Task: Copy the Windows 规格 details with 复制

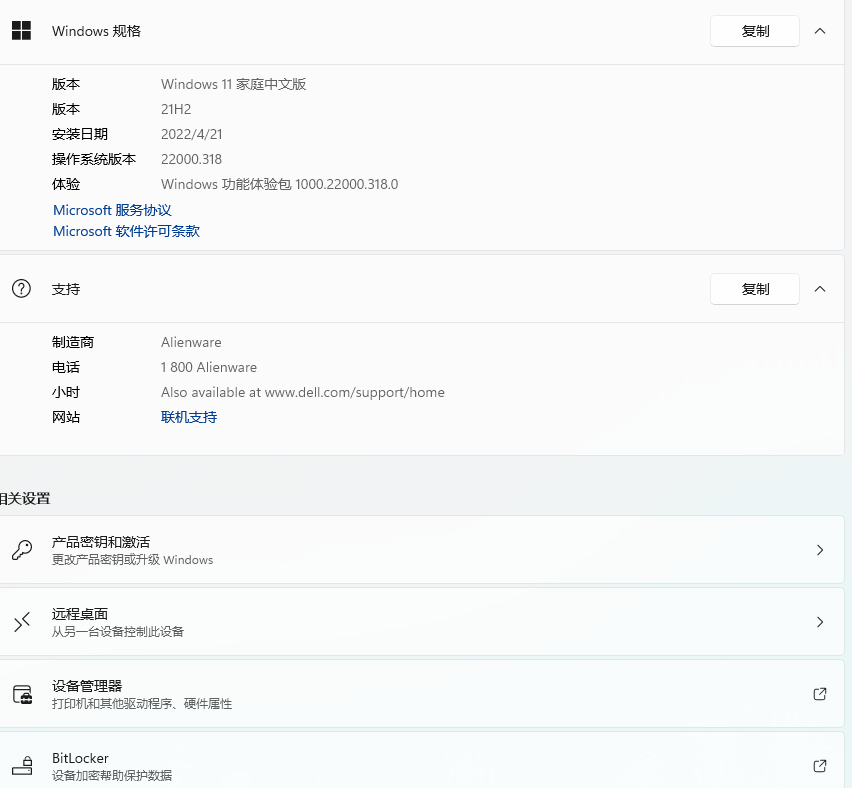Action: [x=755, y=31]
